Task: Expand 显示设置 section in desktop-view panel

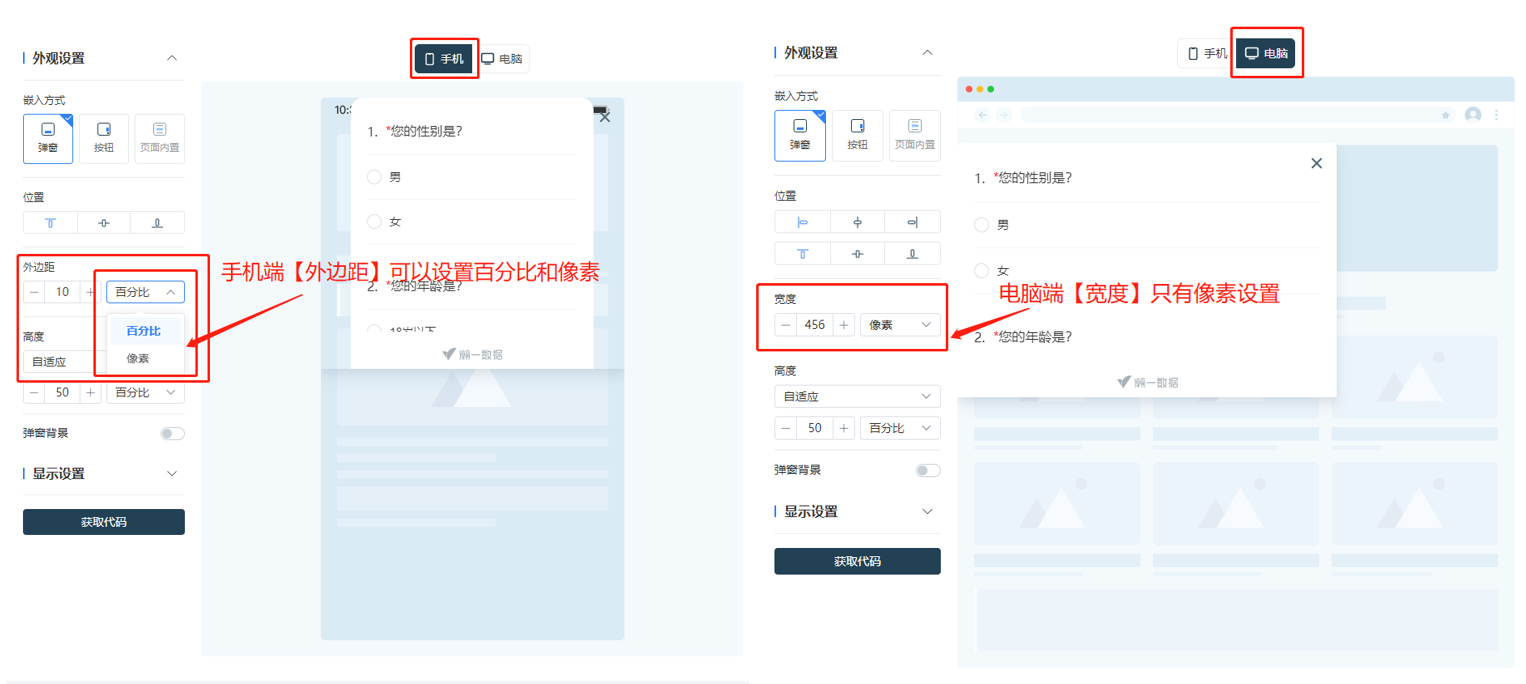Action: click(927, 511)
